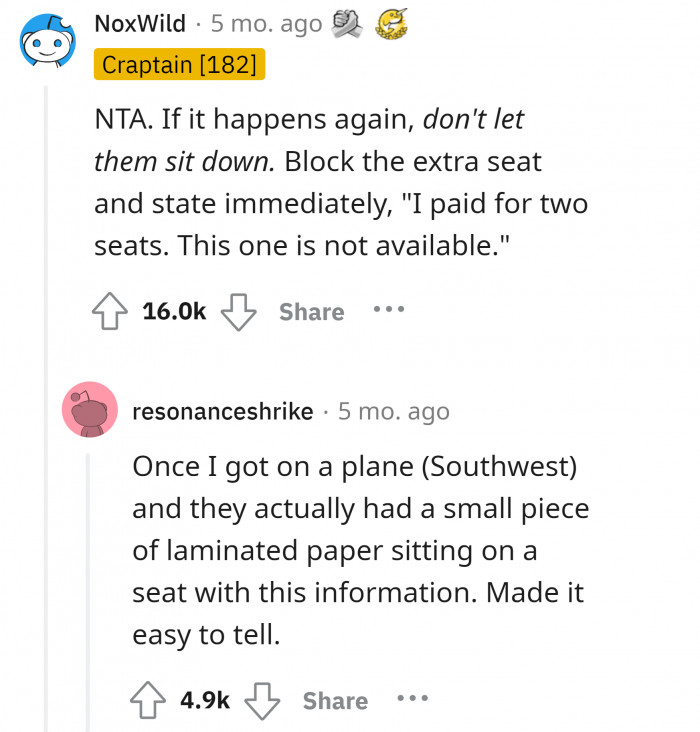Collapse resonanceshrike's reply thread line
The width and height of the screenshot is (700, 732).
click(x=88, y=590)
